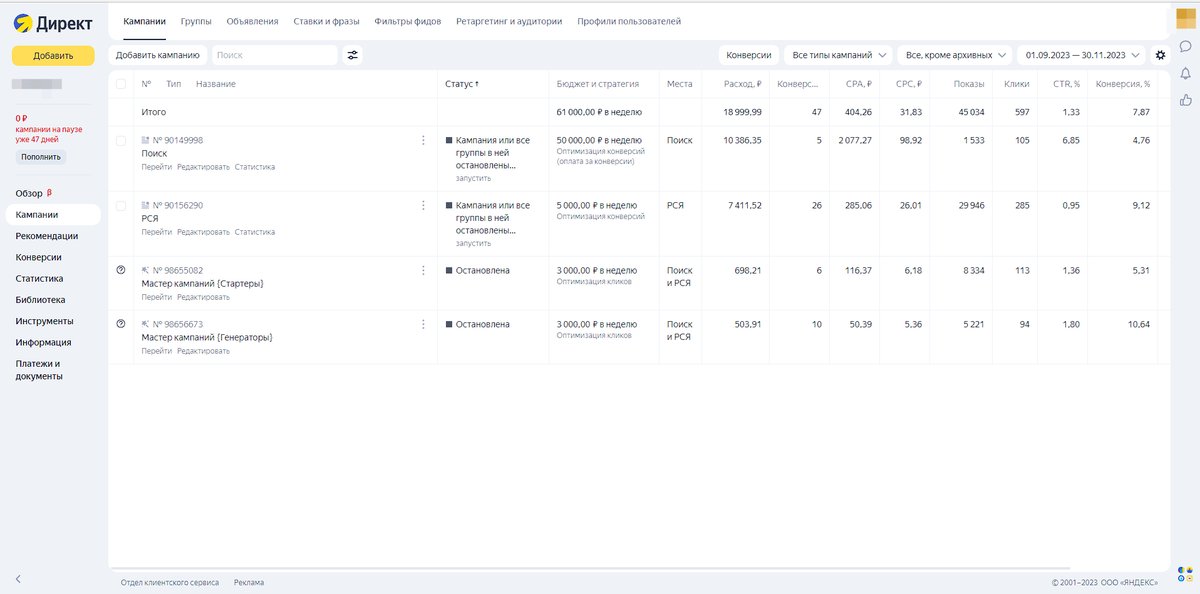Image resolution: width=1200 pixels, height=594 pixels.
Task: Click the Пополнить balance button
Action: point(41,157)
